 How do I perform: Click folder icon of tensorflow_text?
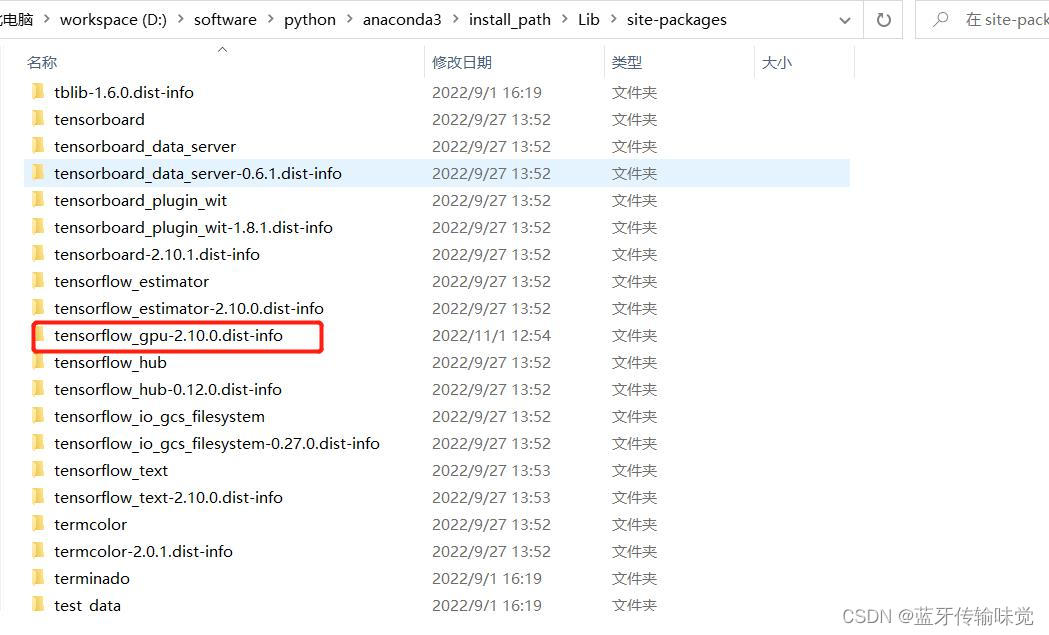(x=38, y=470)
